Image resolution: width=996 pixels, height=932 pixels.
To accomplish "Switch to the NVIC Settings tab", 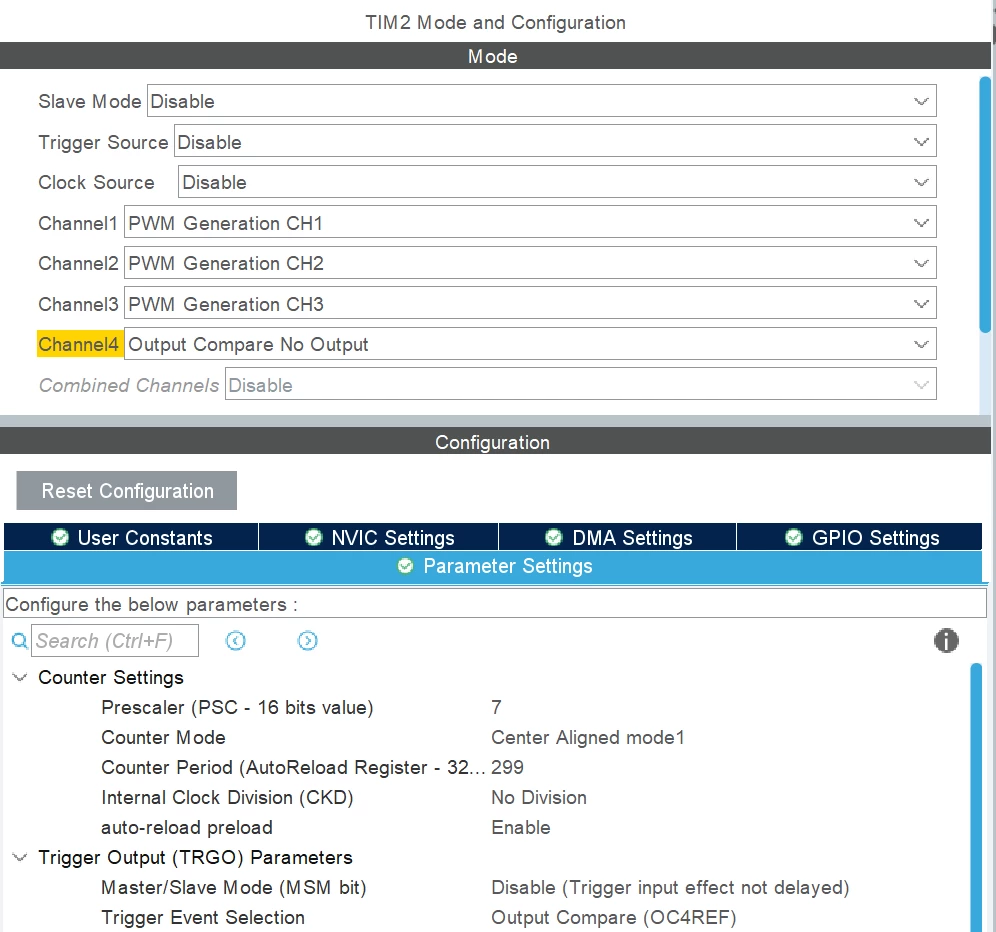I will click(379, 537).
